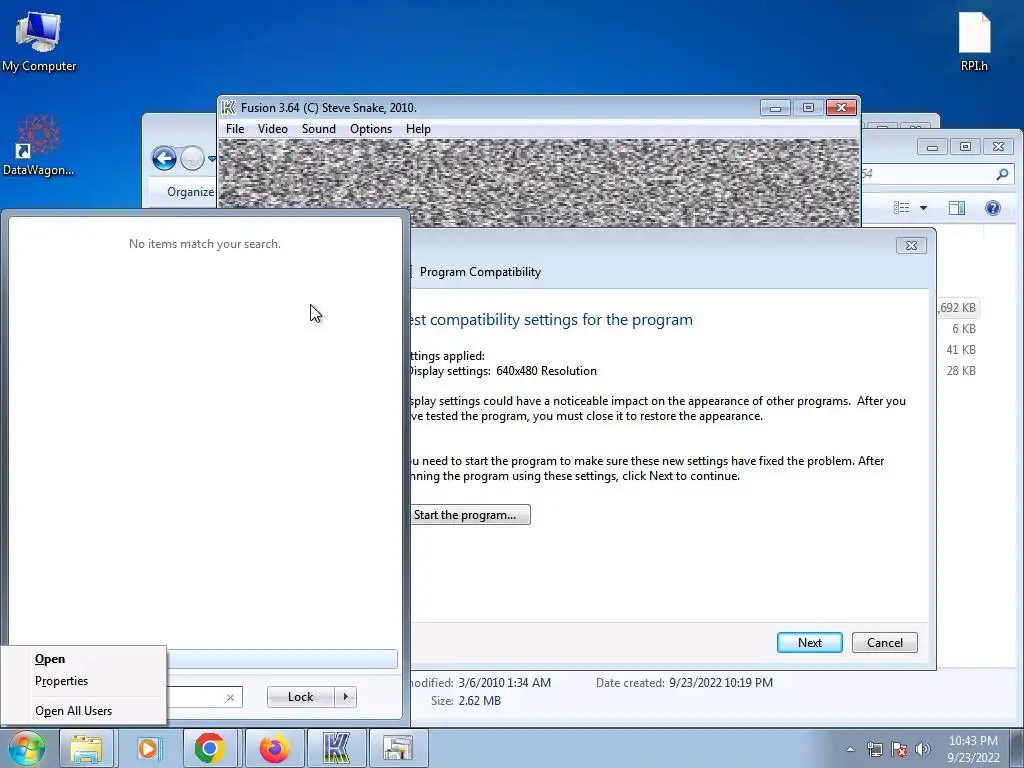
Task: Open the Help menu in Fusion
Action: [418, 129]
